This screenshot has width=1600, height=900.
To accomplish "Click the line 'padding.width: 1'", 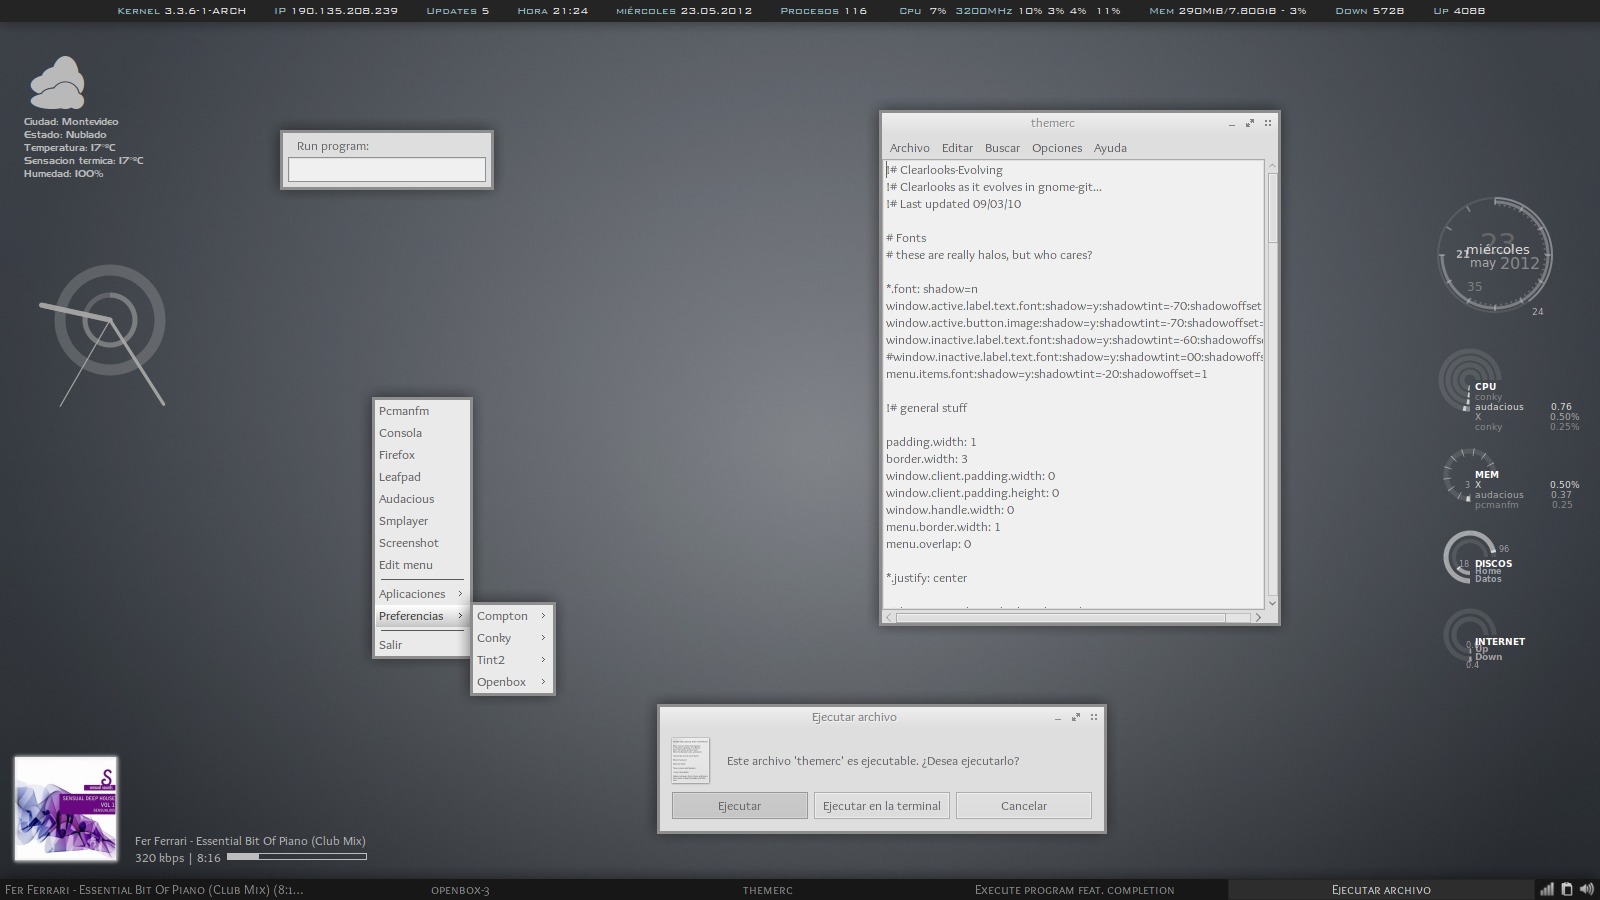I will pos(931,442).
